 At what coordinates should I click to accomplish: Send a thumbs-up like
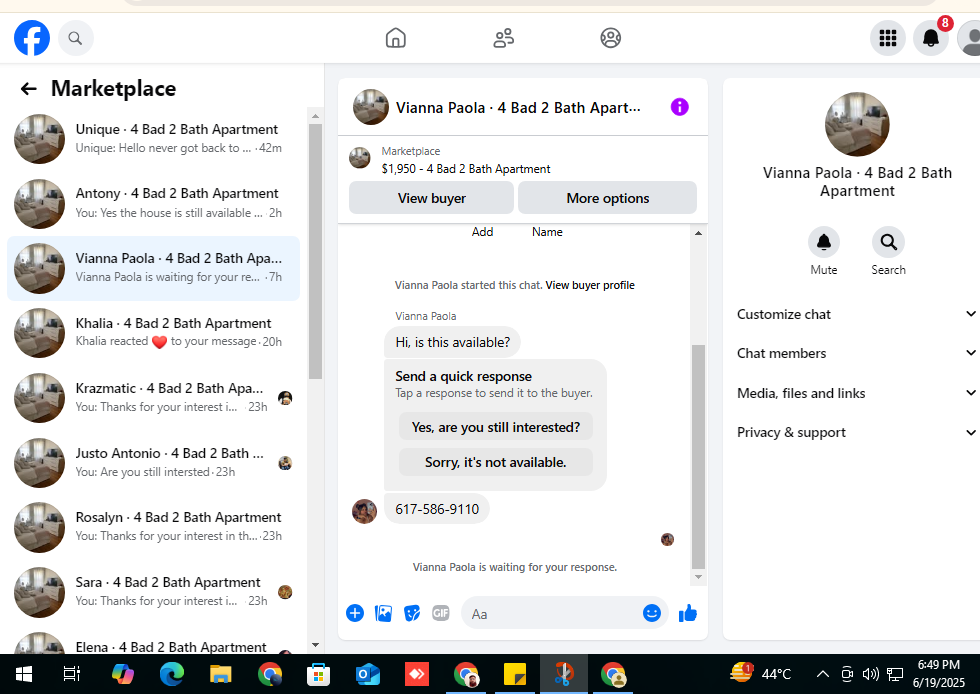(688, 613)
